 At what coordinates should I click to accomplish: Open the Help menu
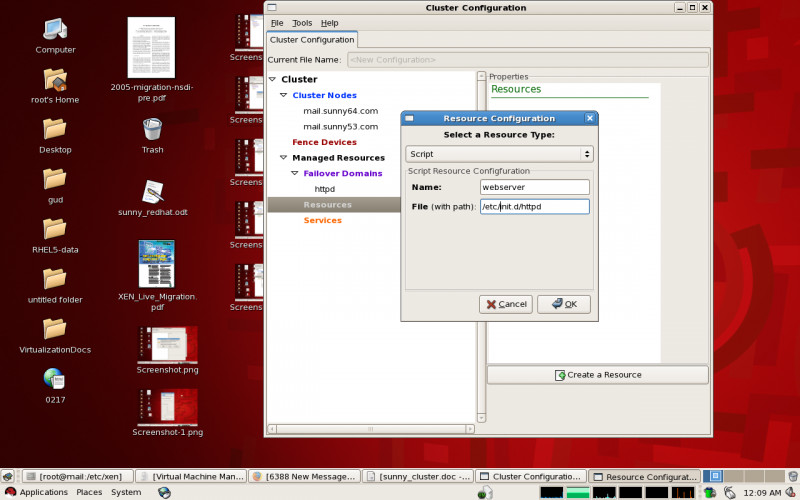click(330, 23)
